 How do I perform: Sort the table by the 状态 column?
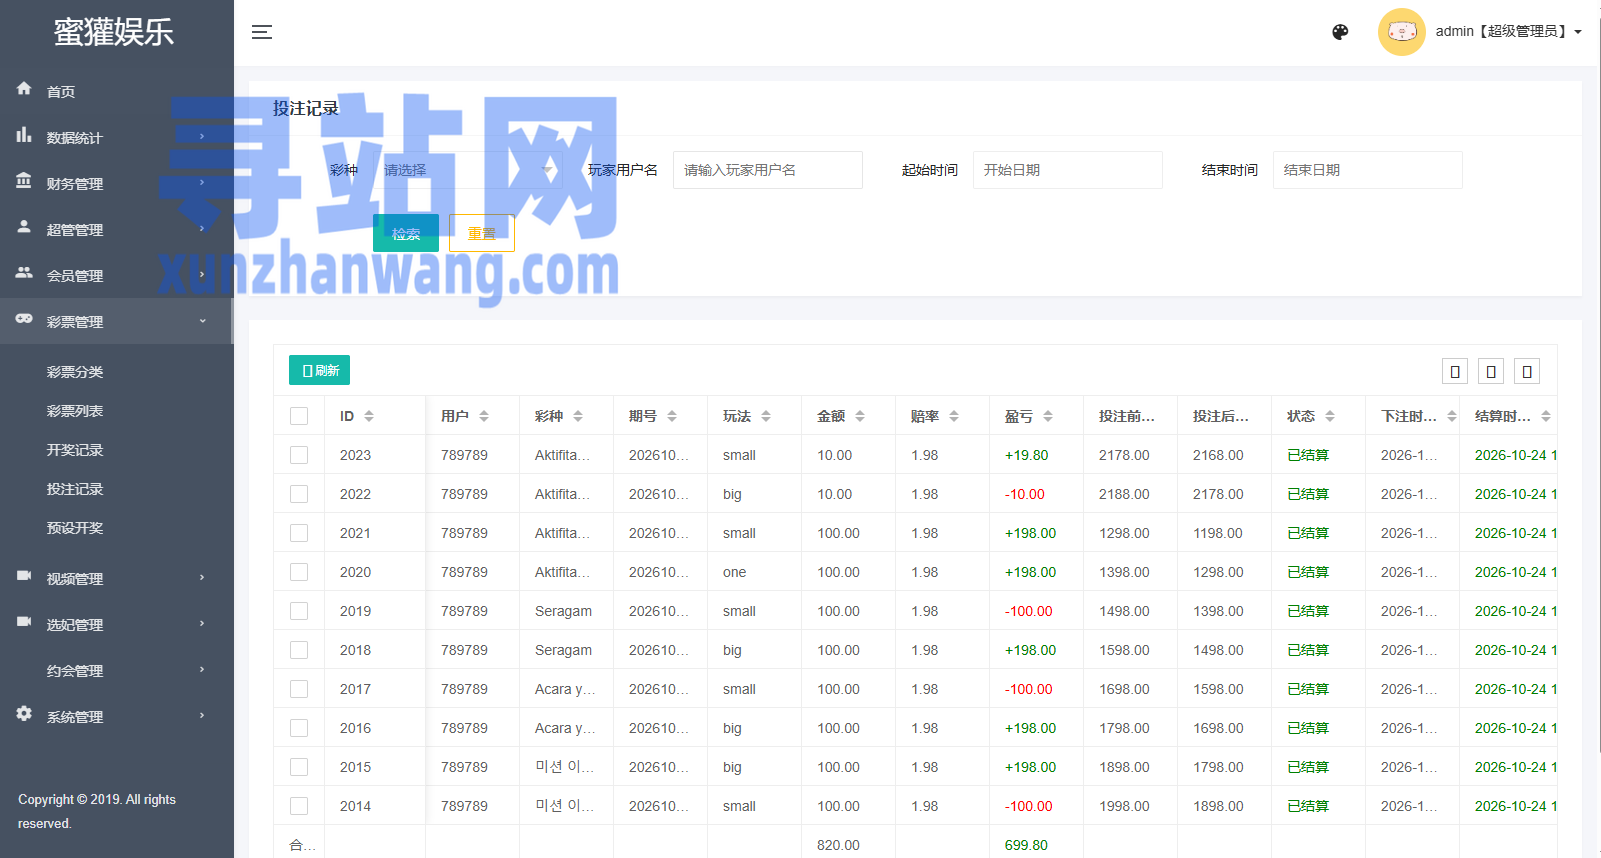pos(1330,416)
